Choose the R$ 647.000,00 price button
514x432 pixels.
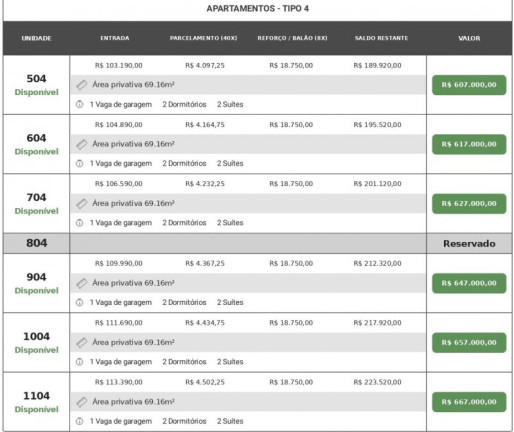[469, 283]
